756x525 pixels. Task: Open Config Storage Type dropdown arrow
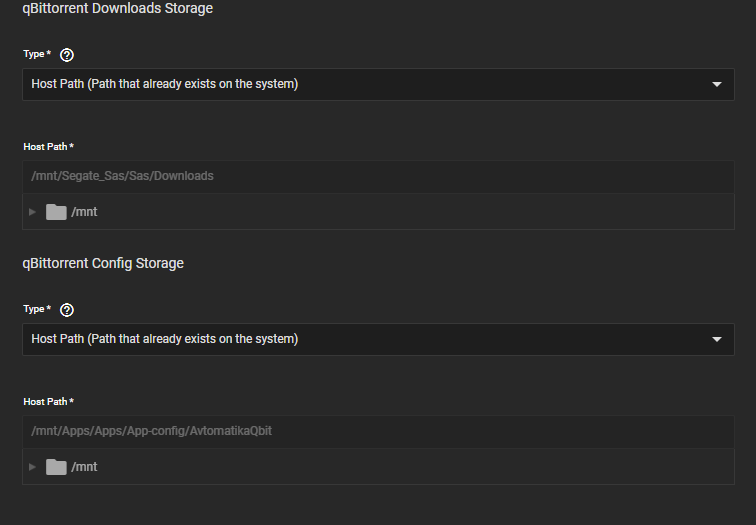click(716, 340)
